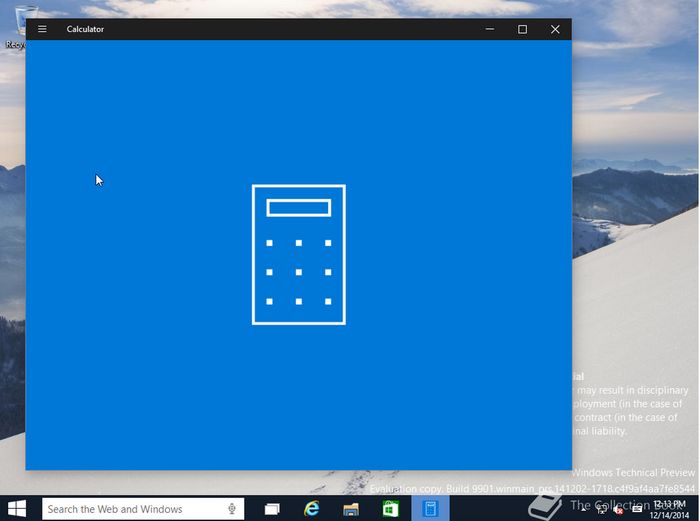Screen dimensions: 700x521
Task: Click the network icon in system tray
Action: click(x=600, y=509)
